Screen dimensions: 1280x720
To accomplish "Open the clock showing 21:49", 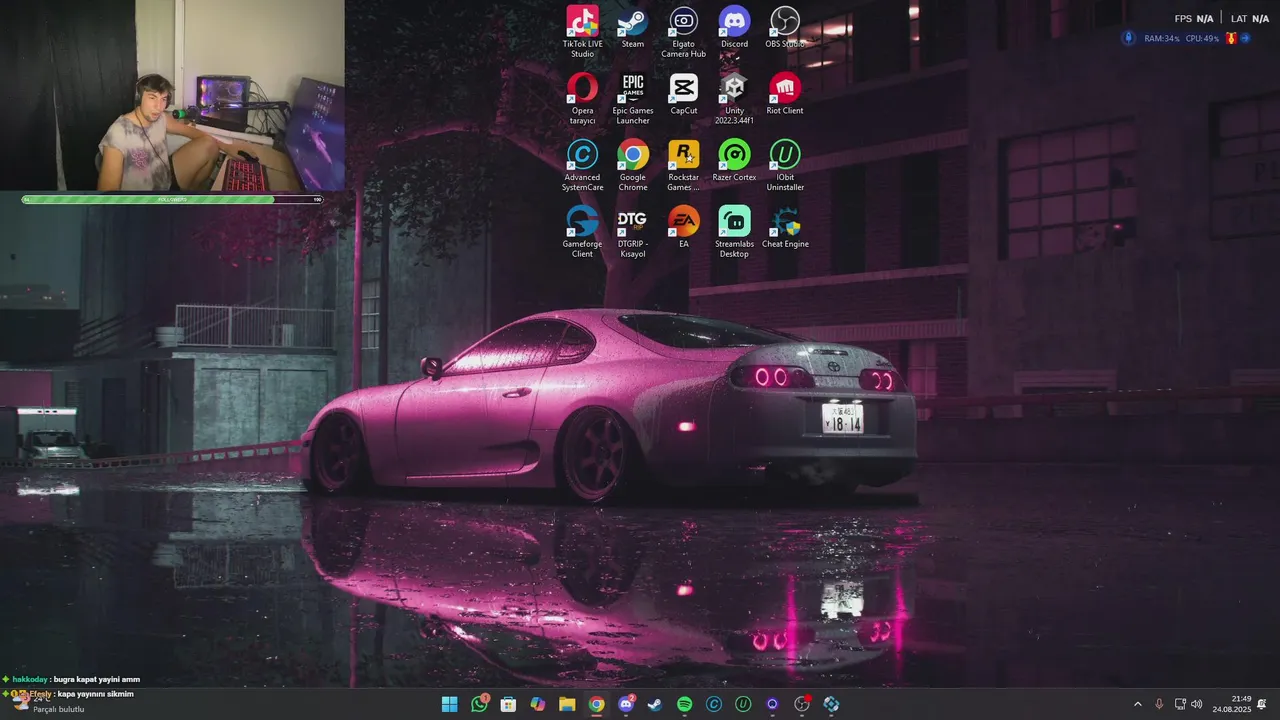I will (1232, 704).
